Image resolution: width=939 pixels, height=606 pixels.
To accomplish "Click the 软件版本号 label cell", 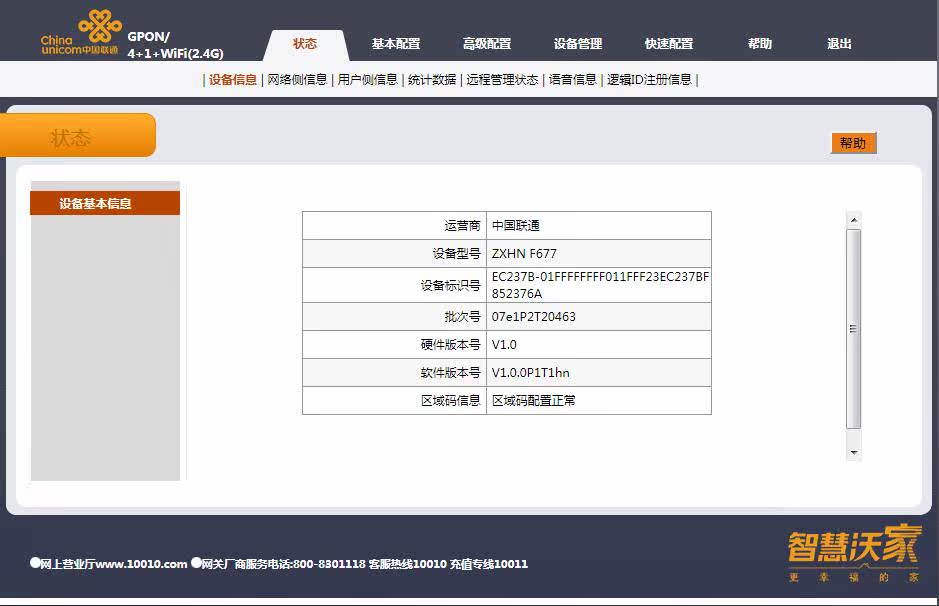I will point(395,373).
